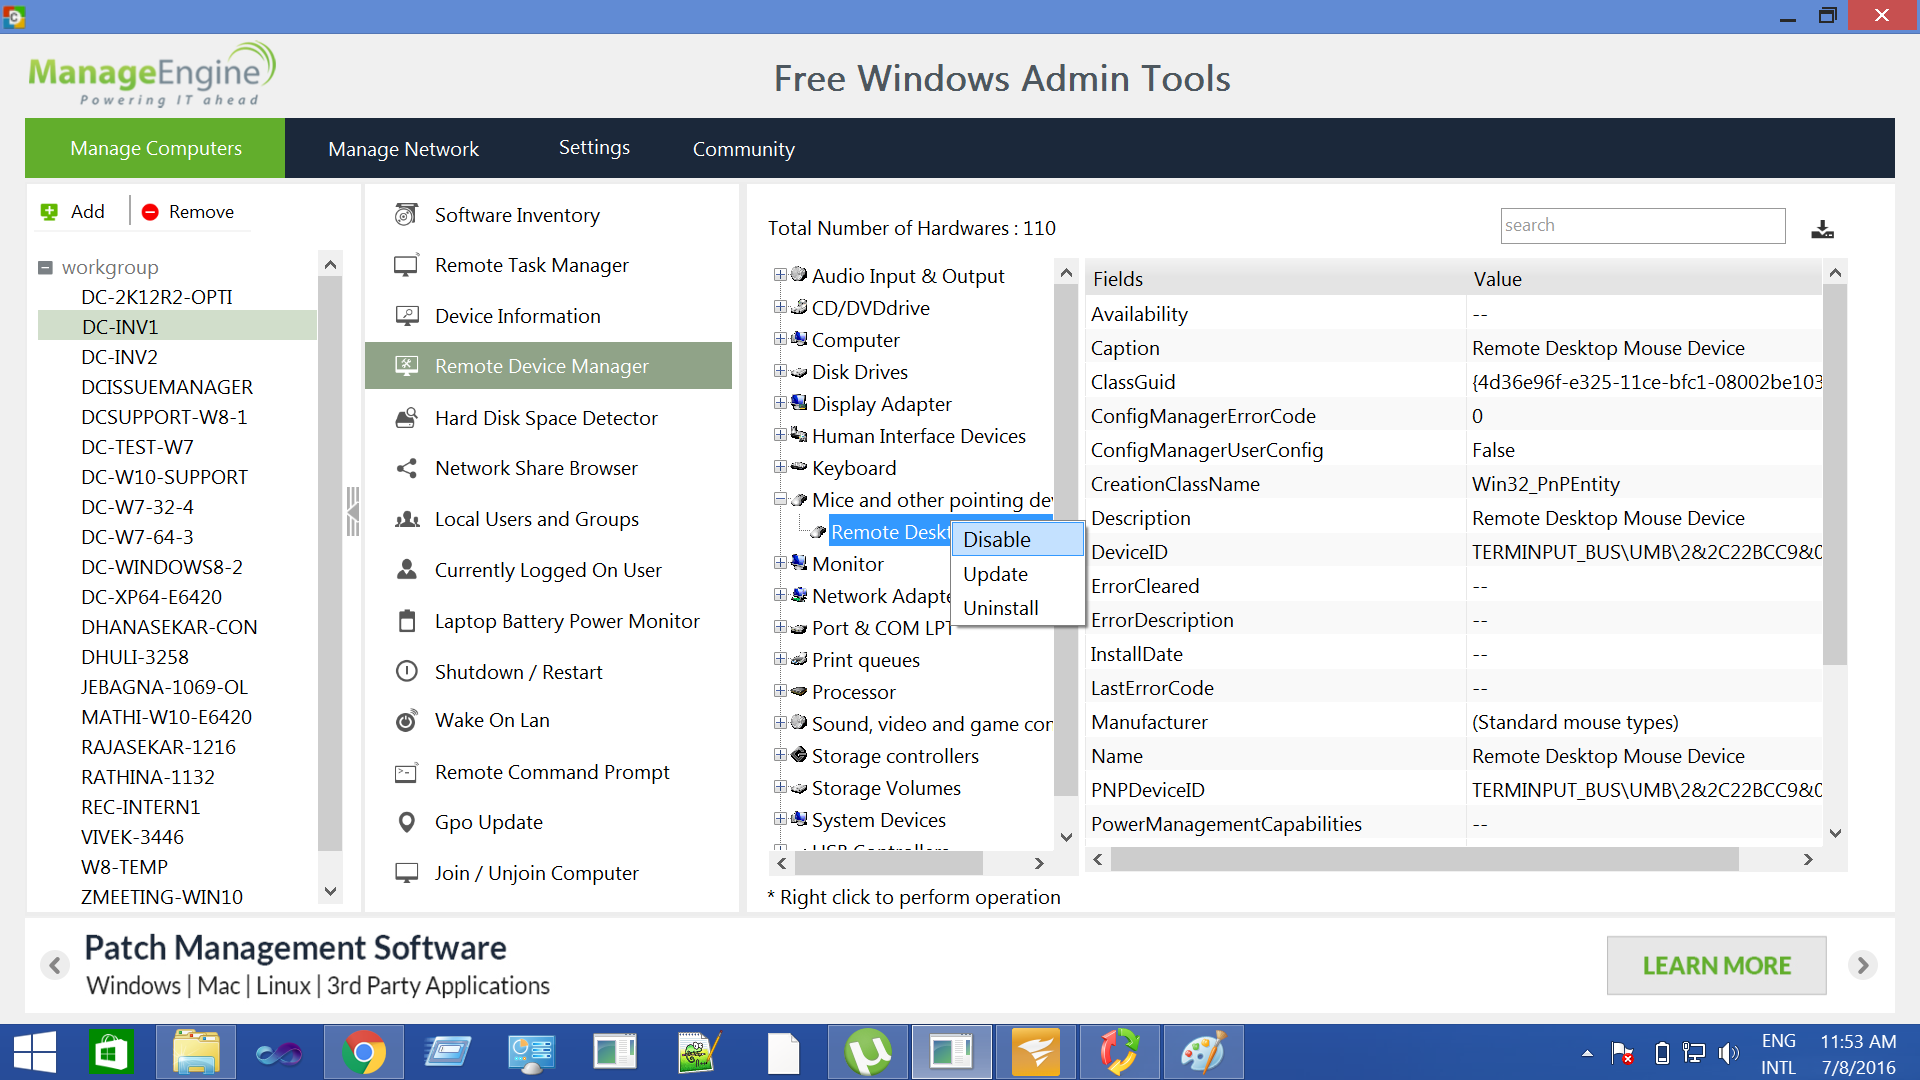Click the Gpo Update pin icon
The height and width of the screenshot is (1080, 1920).
tap(406, 822)
